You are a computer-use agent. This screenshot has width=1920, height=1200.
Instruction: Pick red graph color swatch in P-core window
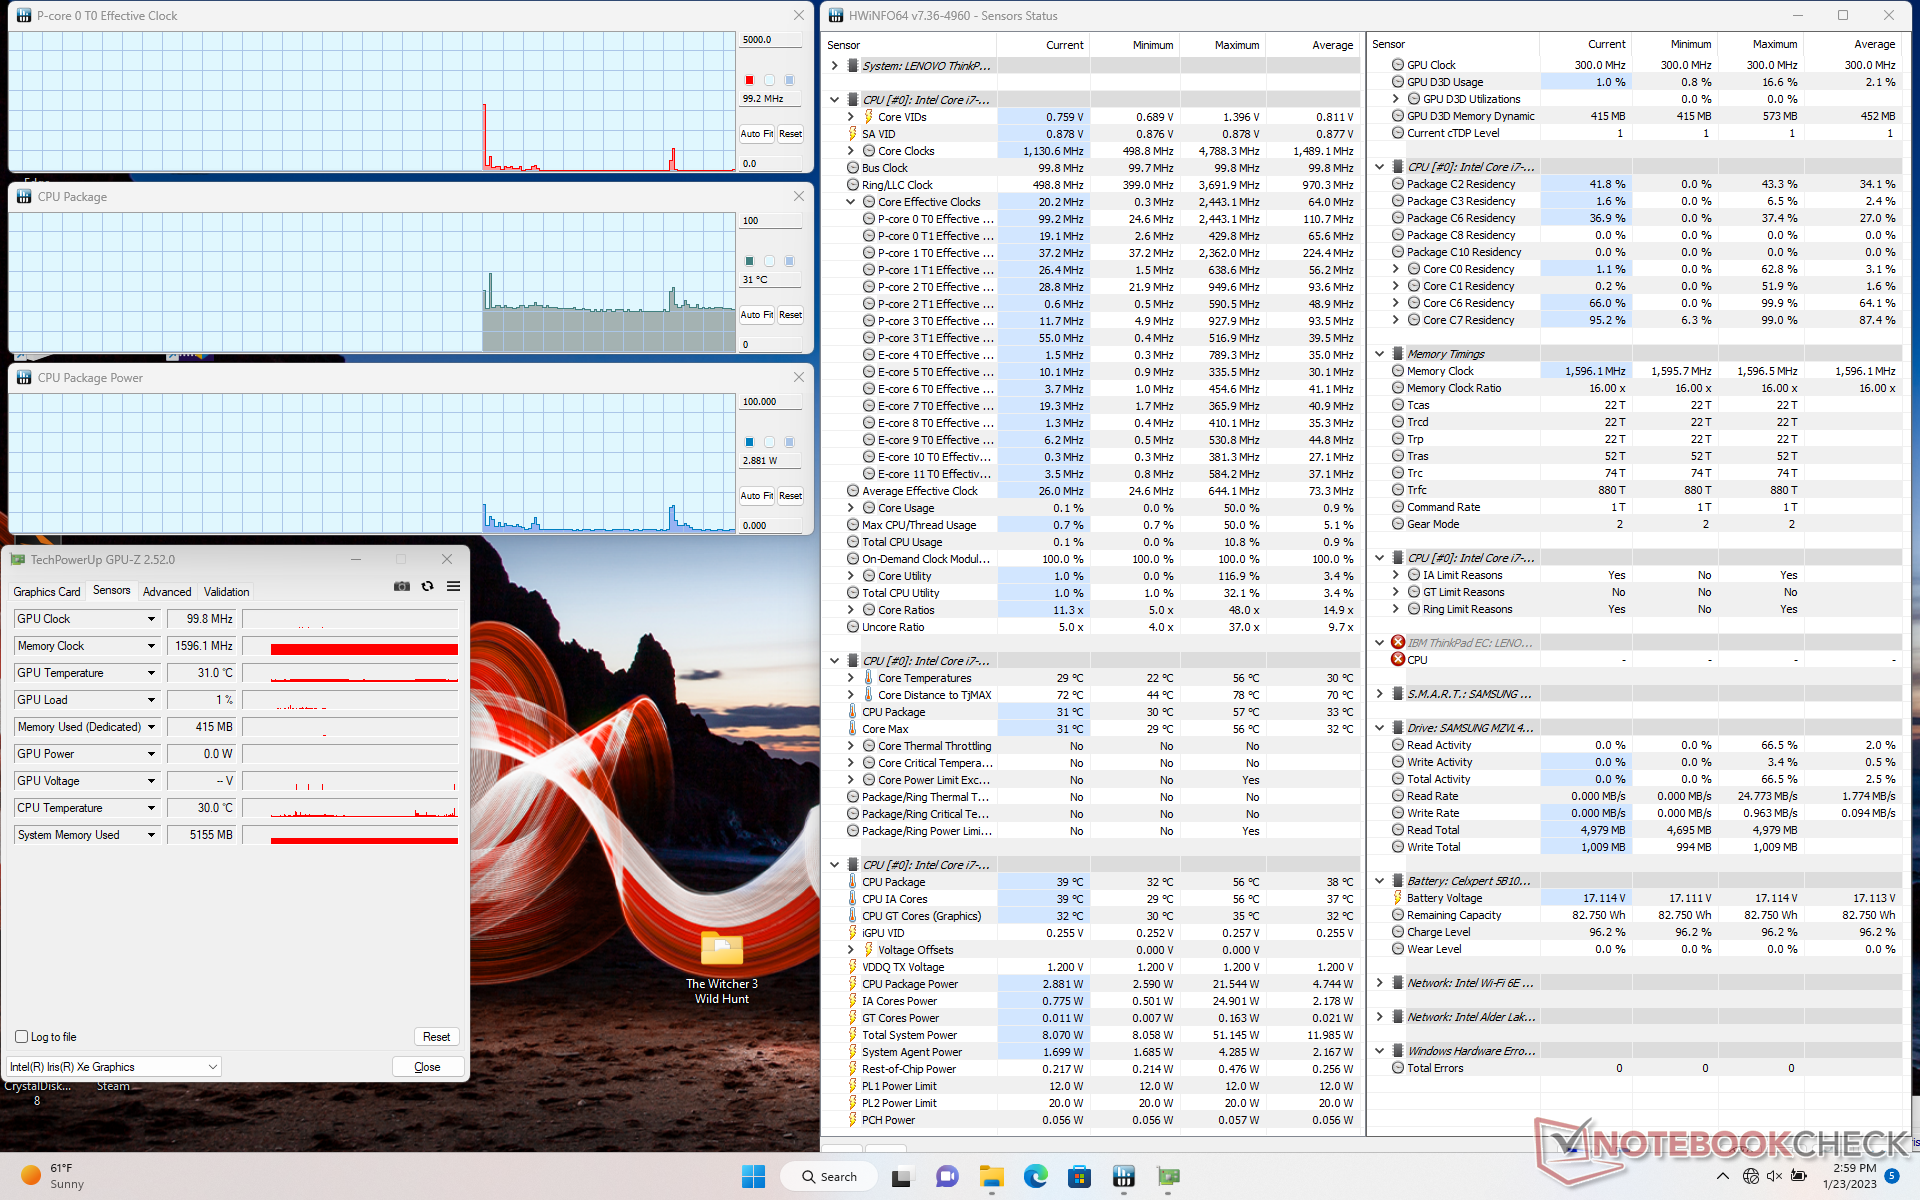[749, 80]
